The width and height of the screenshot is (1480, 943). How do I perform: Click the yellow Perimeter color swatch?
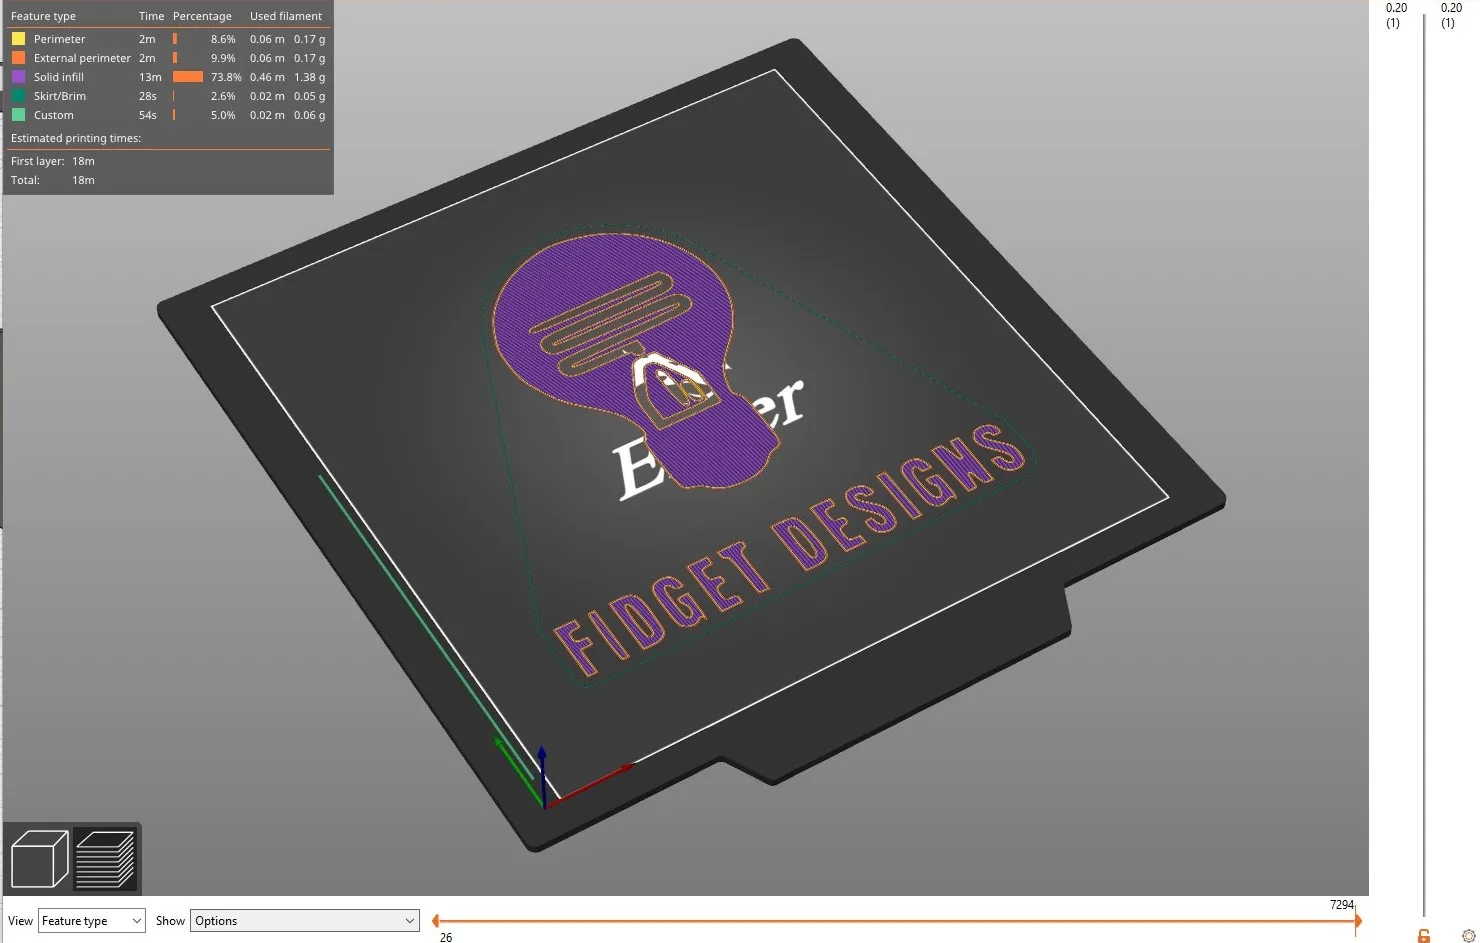pyautogui.click(x=18, y=39)
